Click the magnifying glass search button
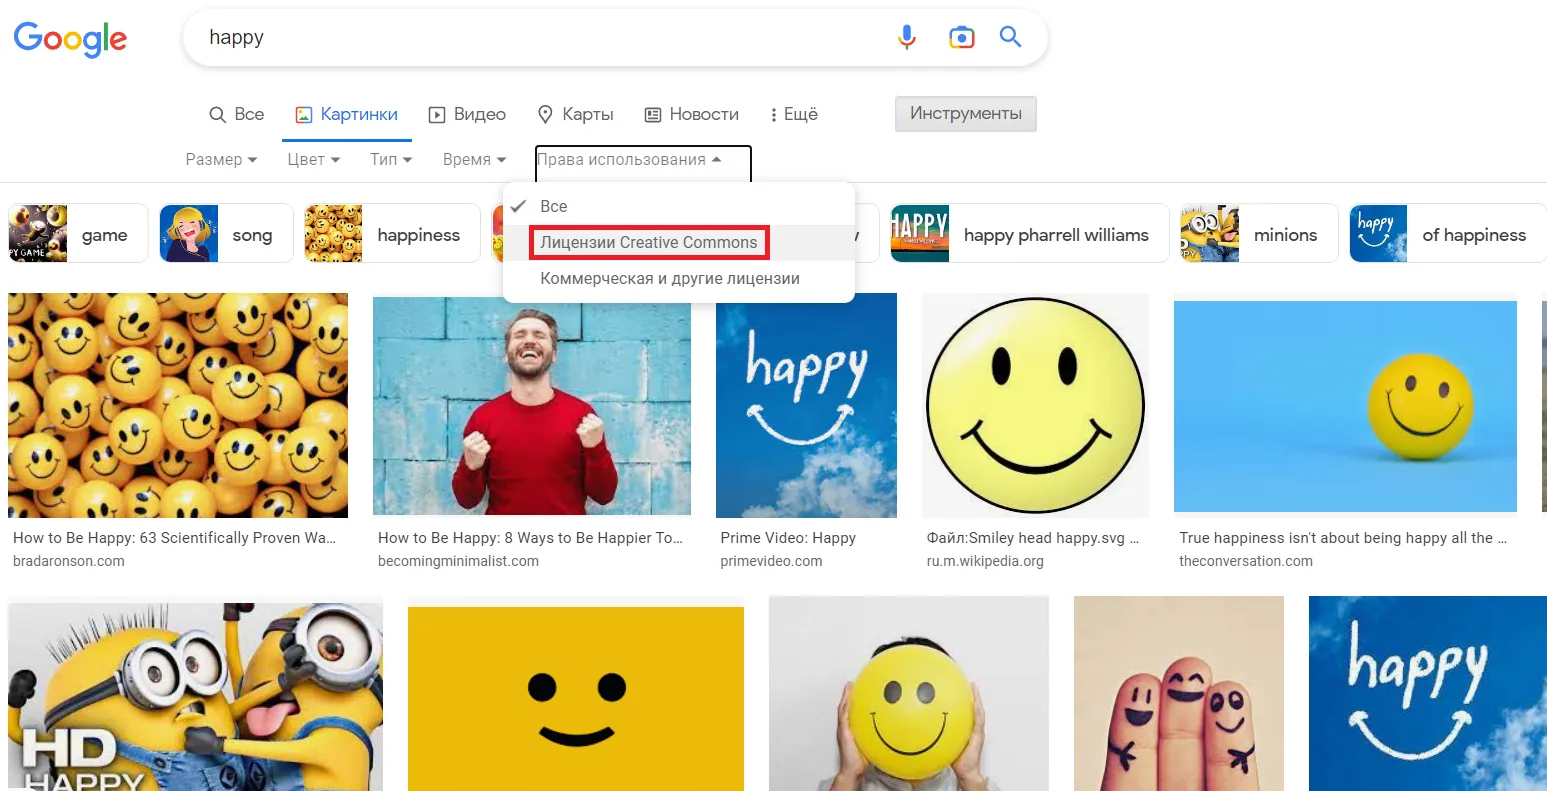Screen dimensions: 1547x791 click(1011, 37)
